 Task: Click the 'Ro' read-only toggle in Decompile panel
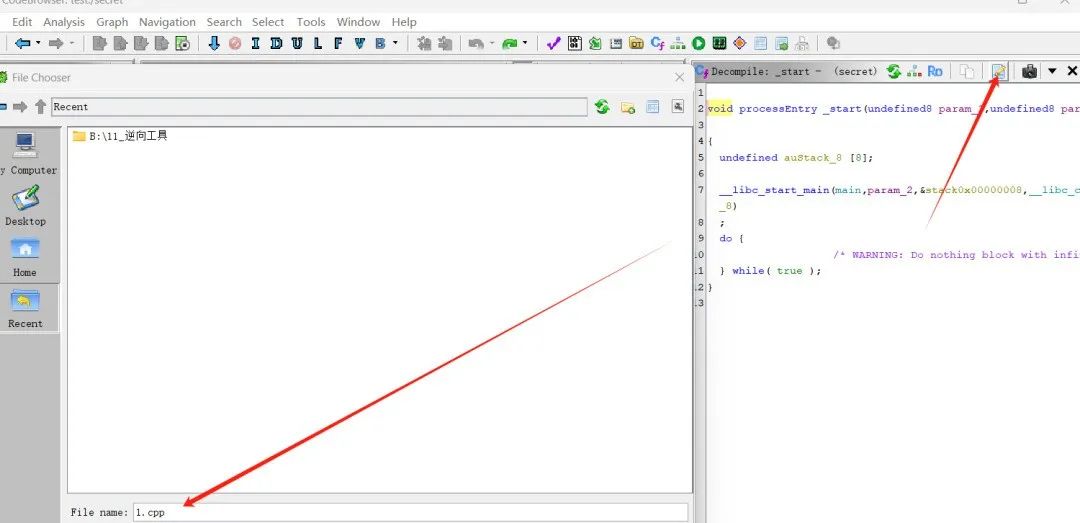pos(935,71)
